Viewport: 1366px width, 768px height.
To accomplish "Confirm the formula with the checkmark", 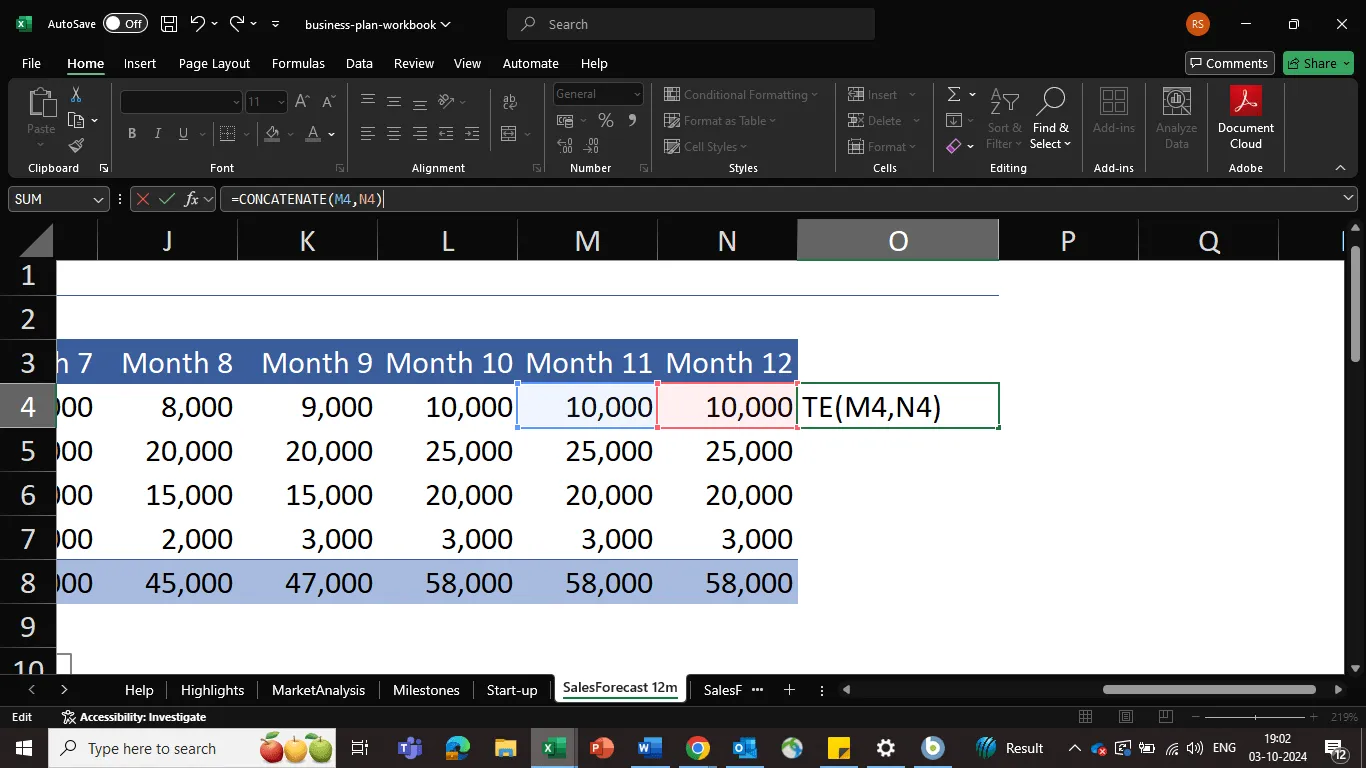I will [167, 199].
